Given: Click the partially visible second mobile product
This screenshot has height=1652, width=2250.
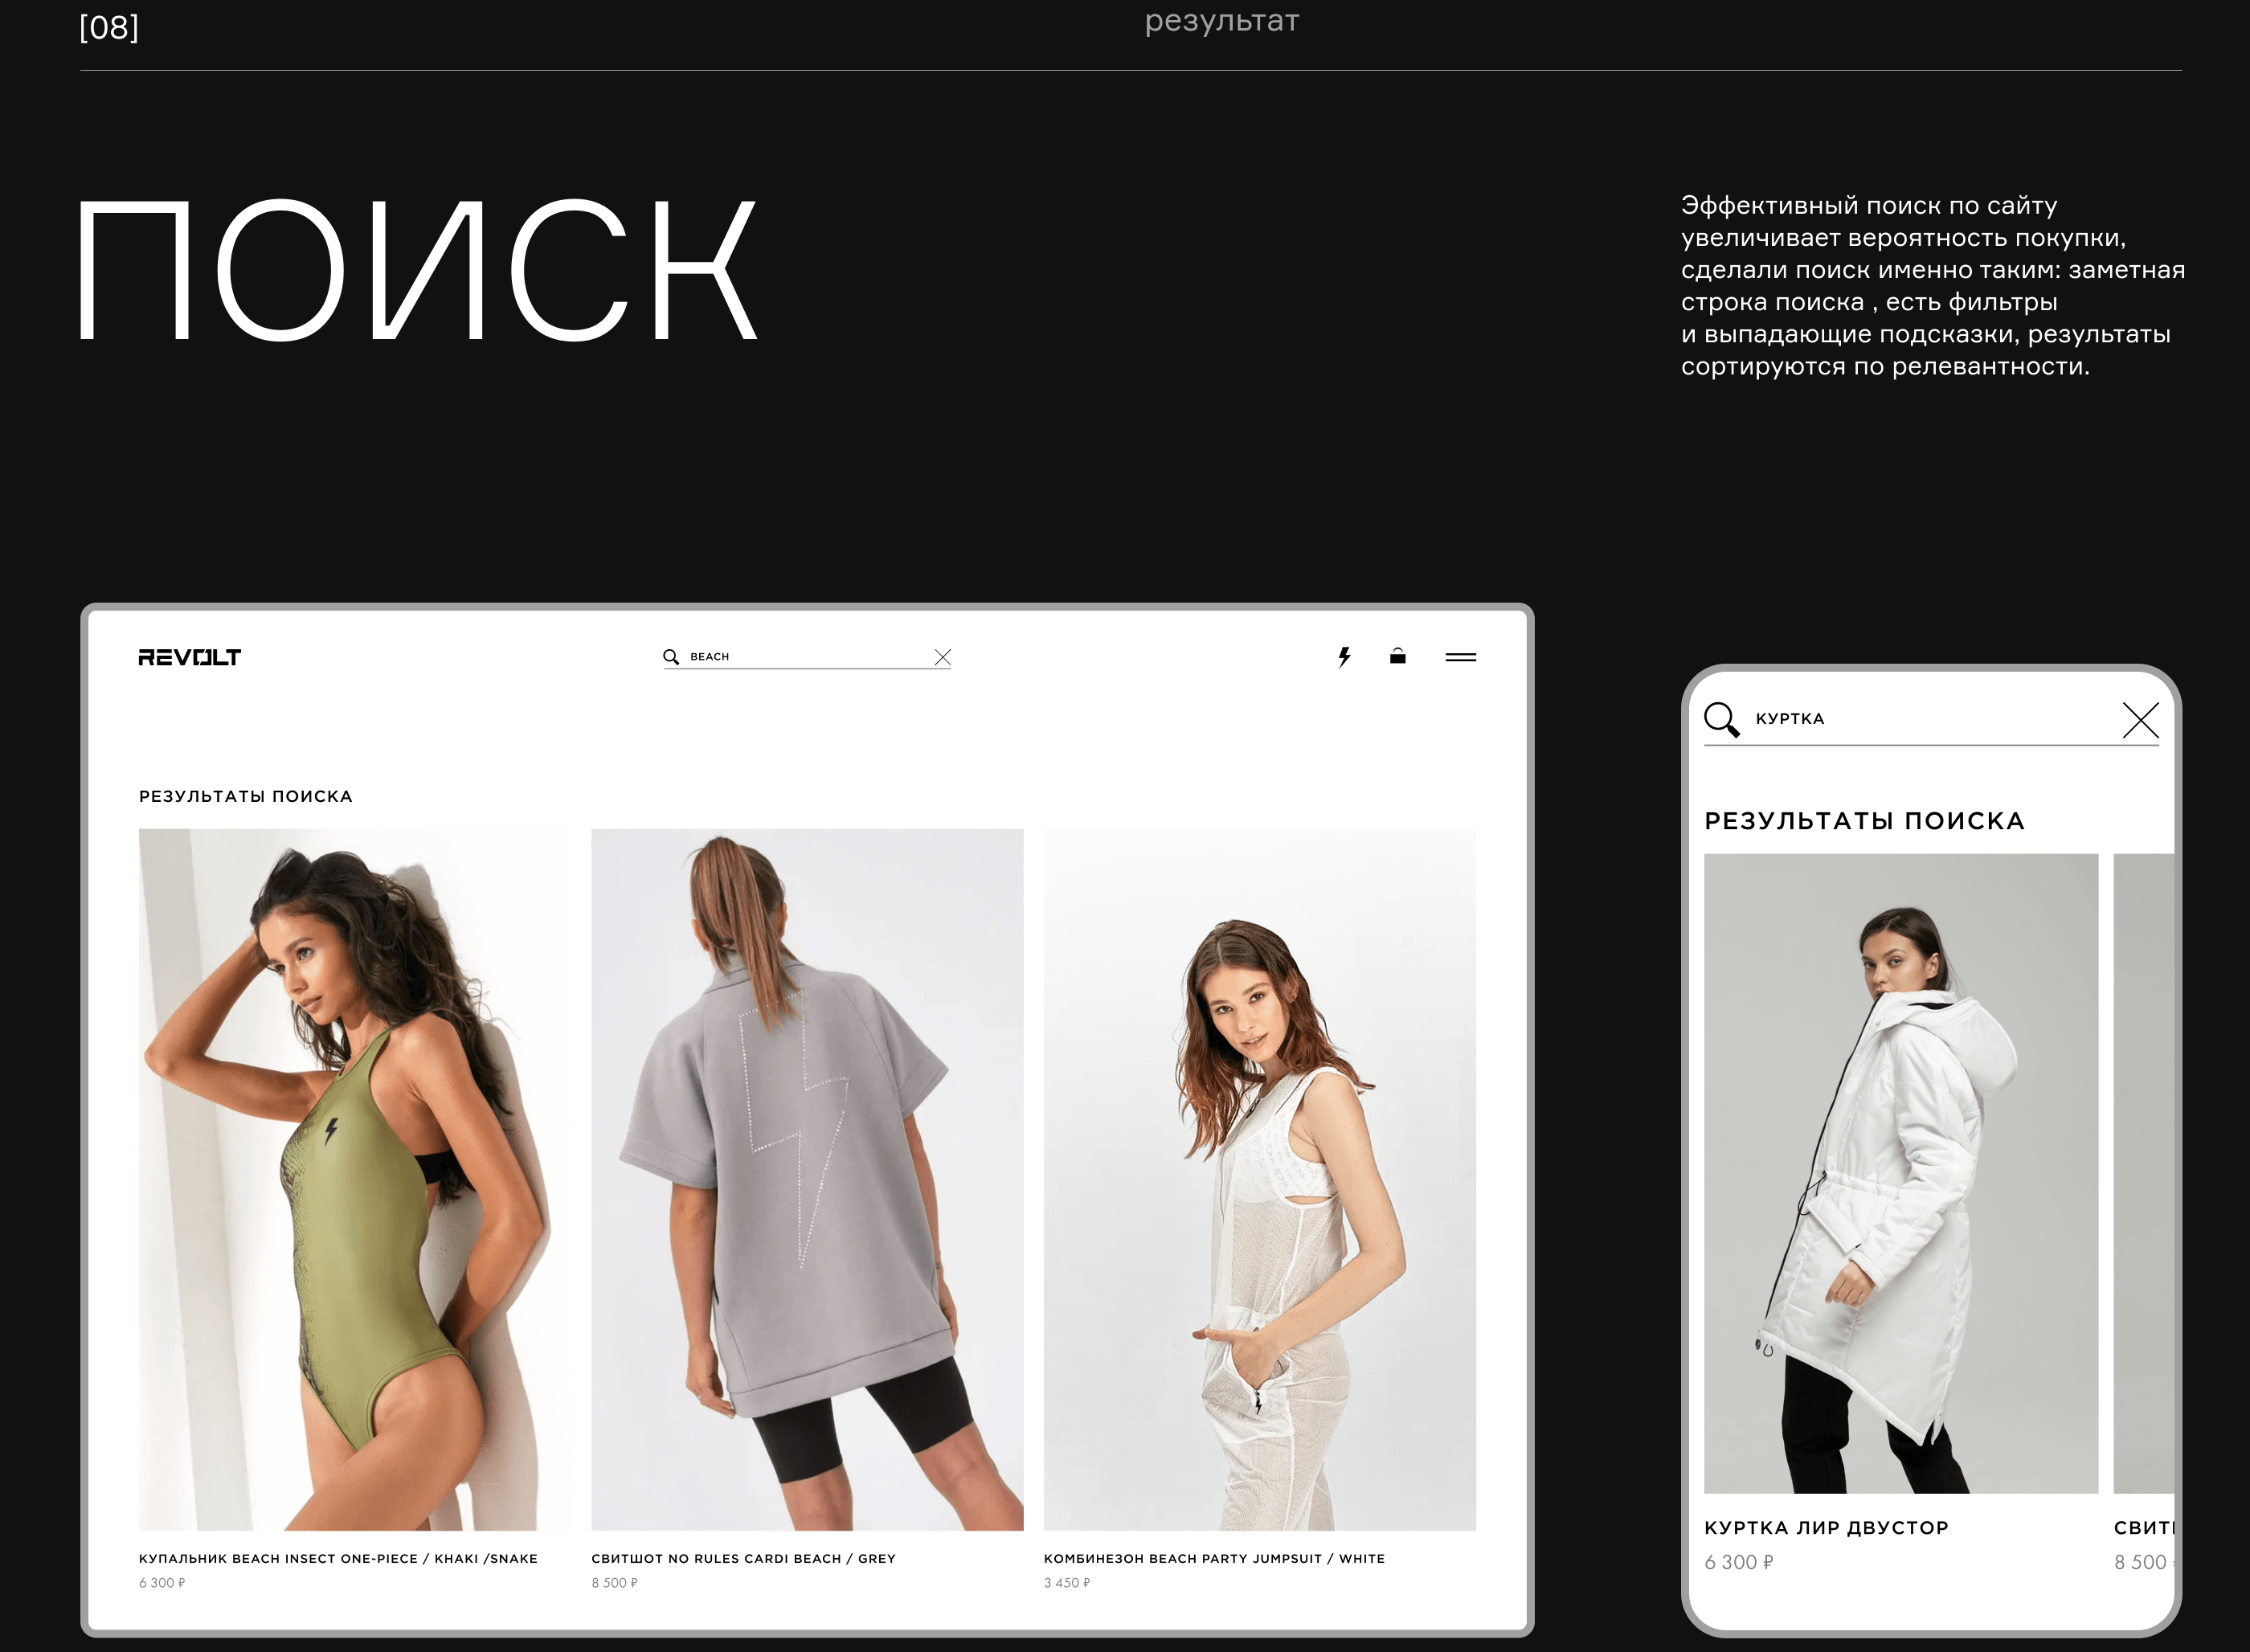Looking at the screenshot, I should click(x=2144, y=1172).
